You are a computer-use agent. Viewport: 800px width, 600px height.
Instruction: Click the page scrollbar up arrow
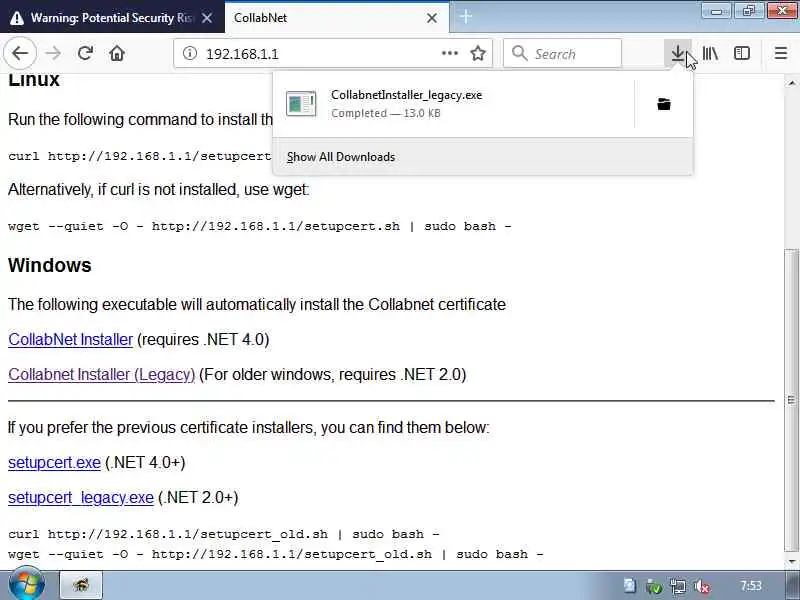point(791,83)
